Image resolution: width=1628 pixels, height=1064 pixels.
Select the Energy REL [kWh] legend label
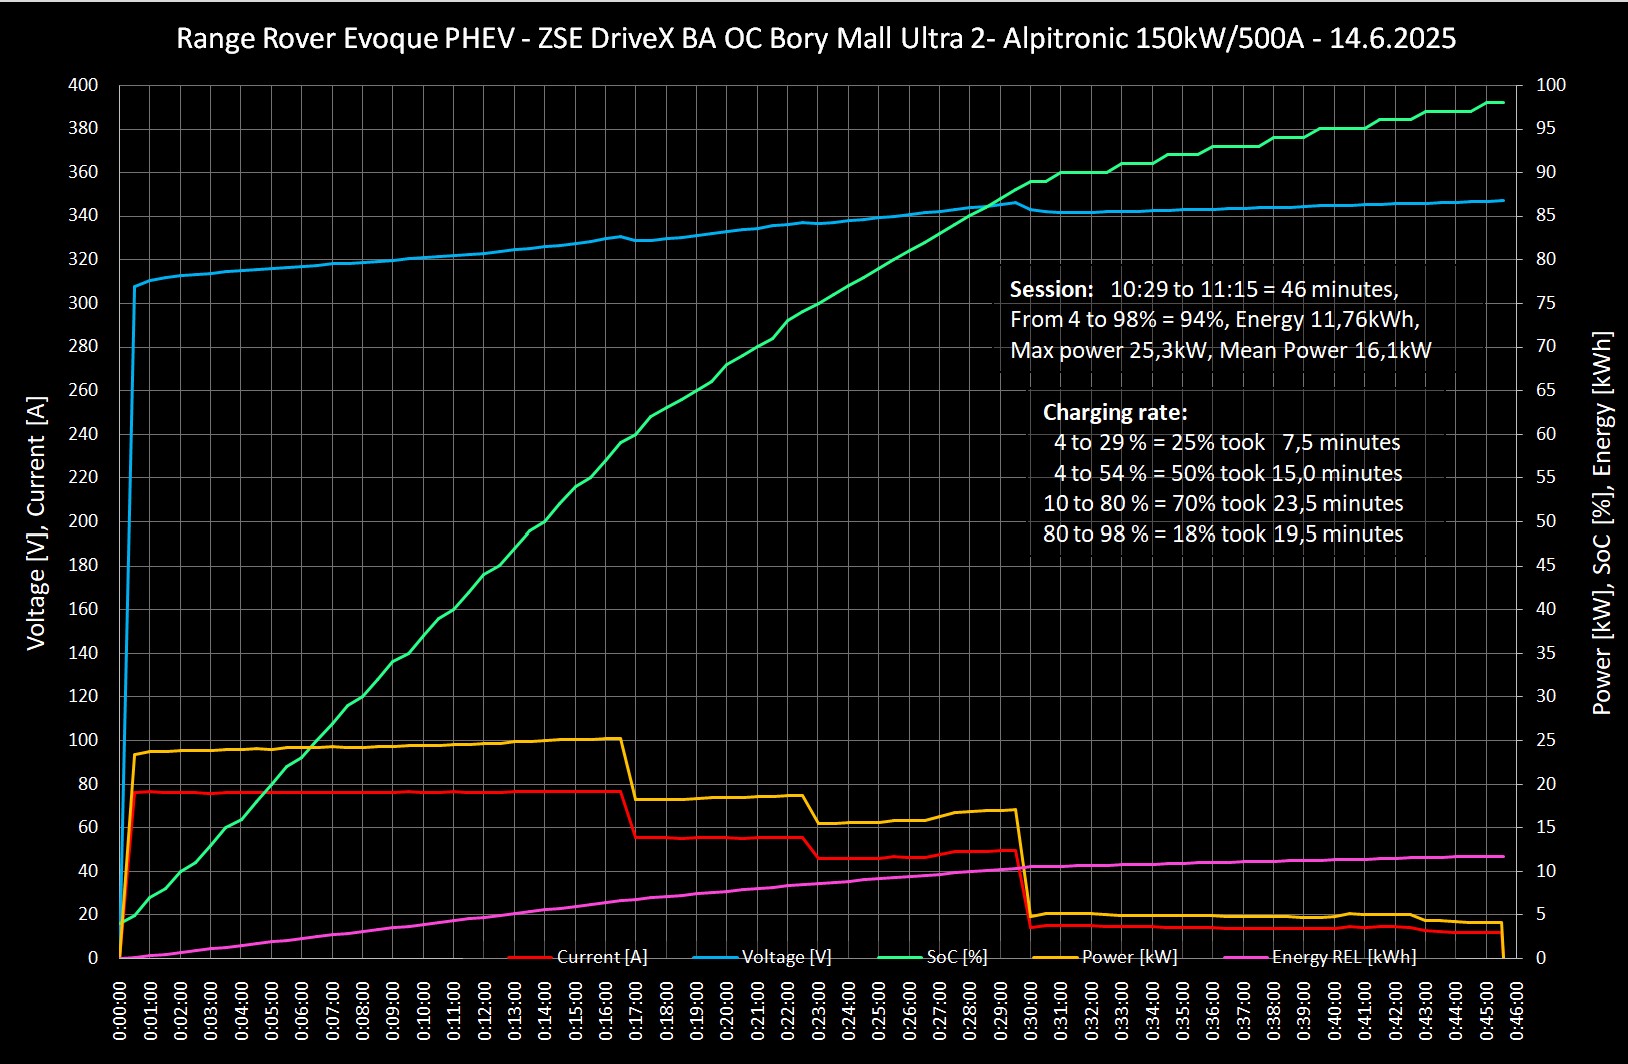(x=1344, y=957)
